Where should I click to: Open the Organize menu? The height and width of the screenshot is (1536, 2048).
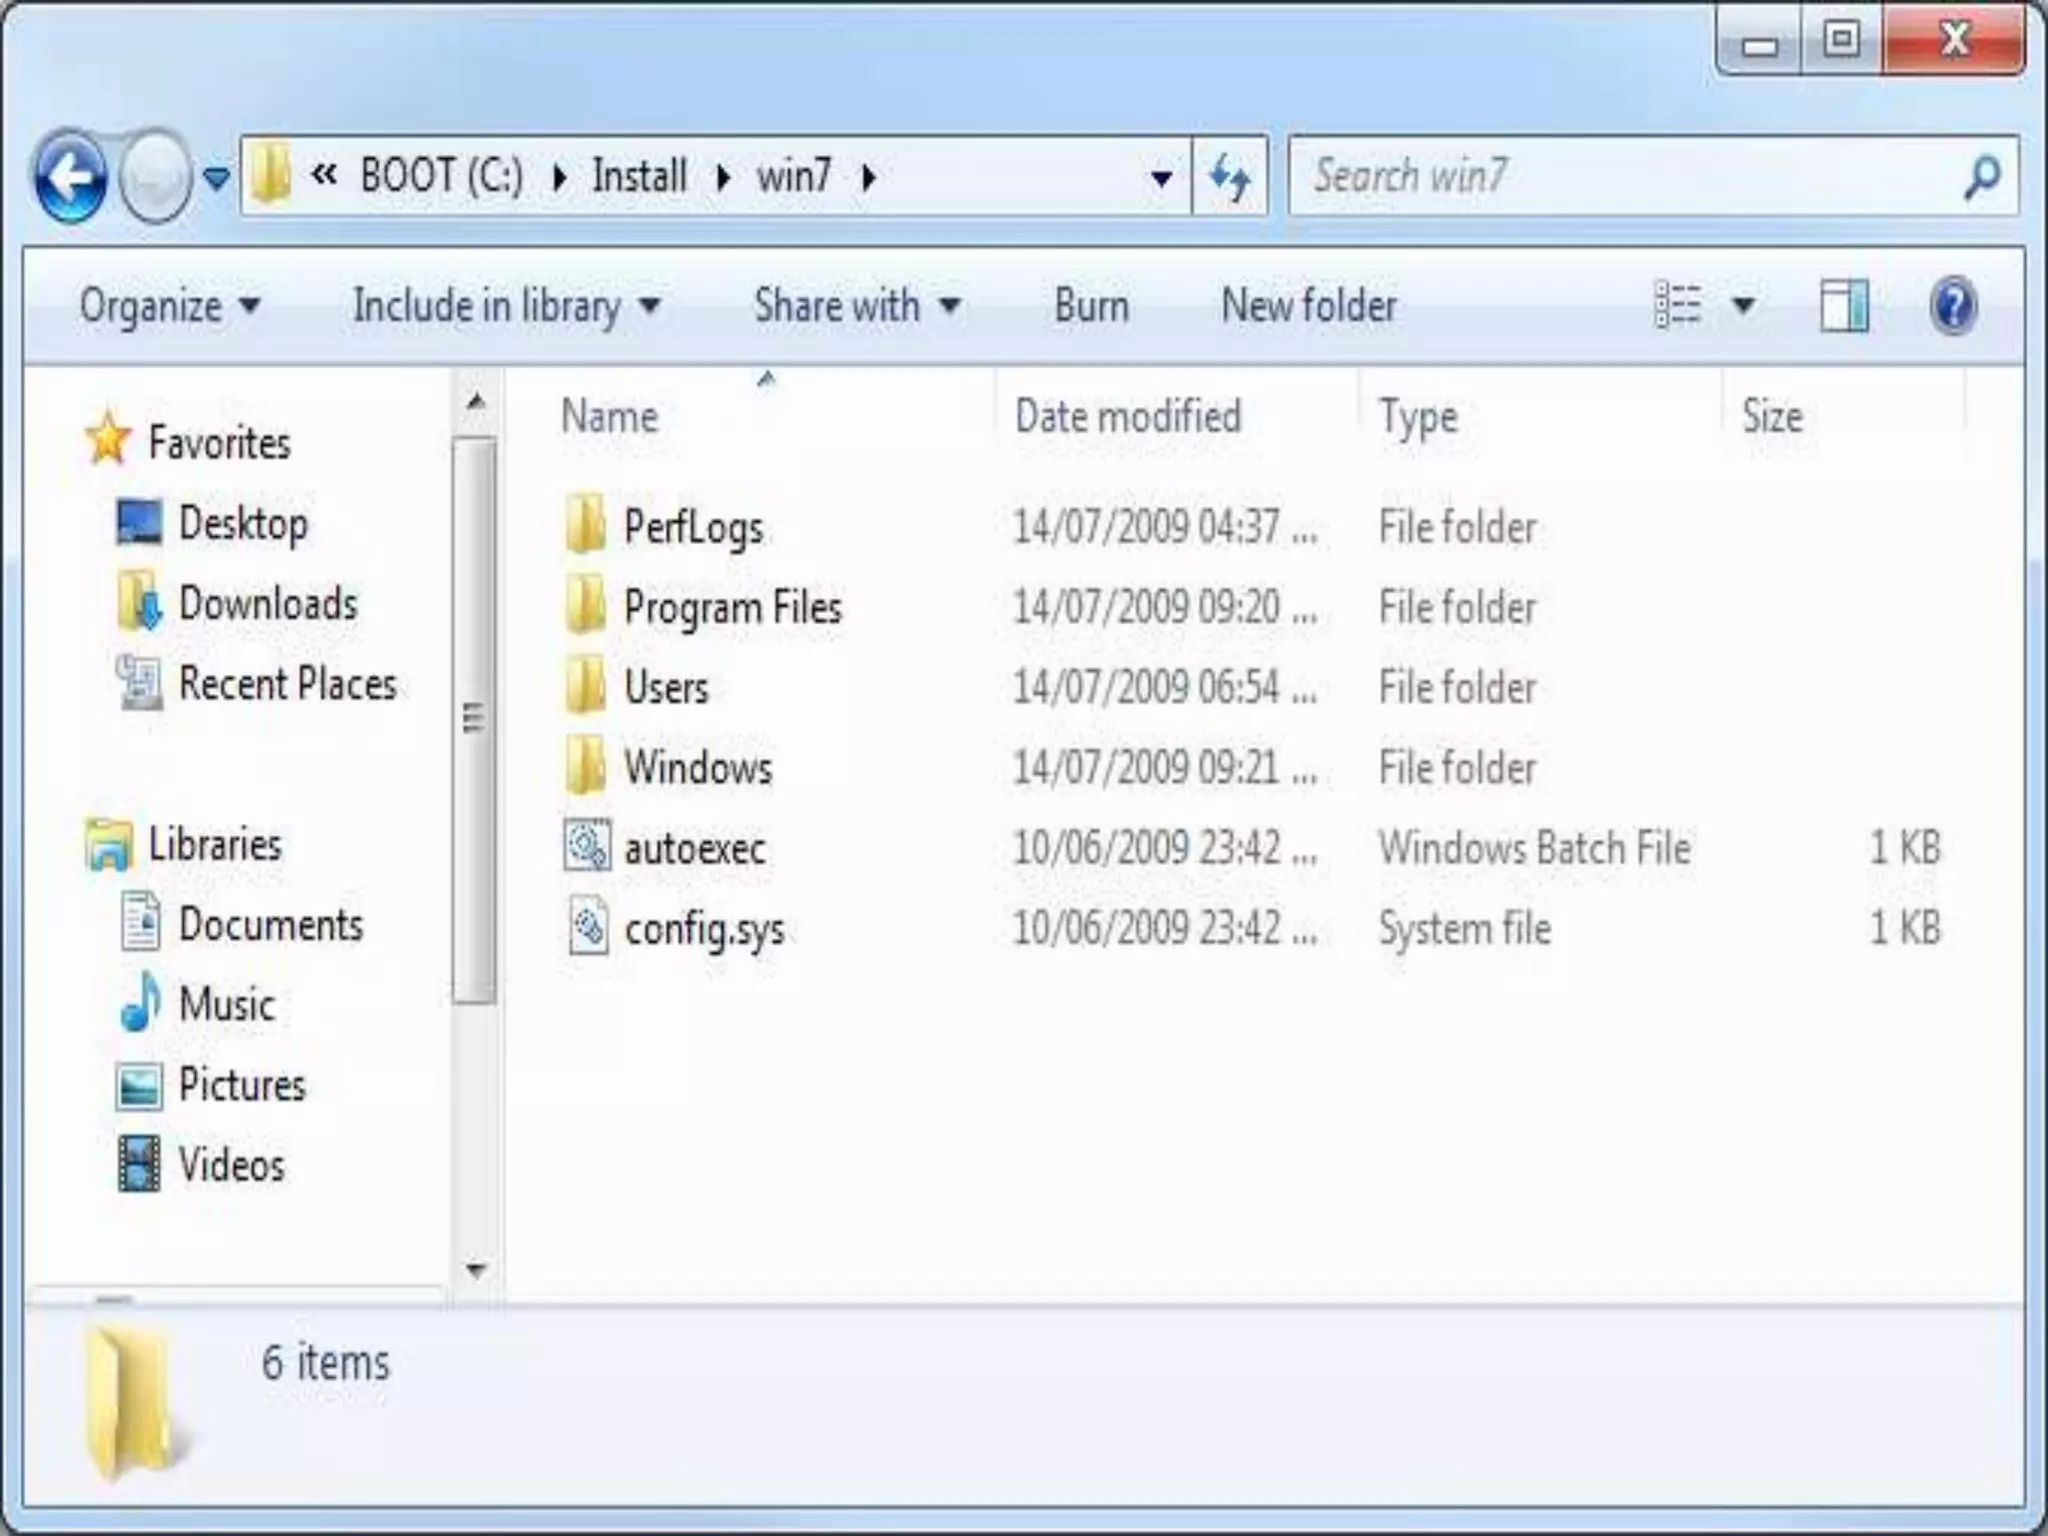170,306
